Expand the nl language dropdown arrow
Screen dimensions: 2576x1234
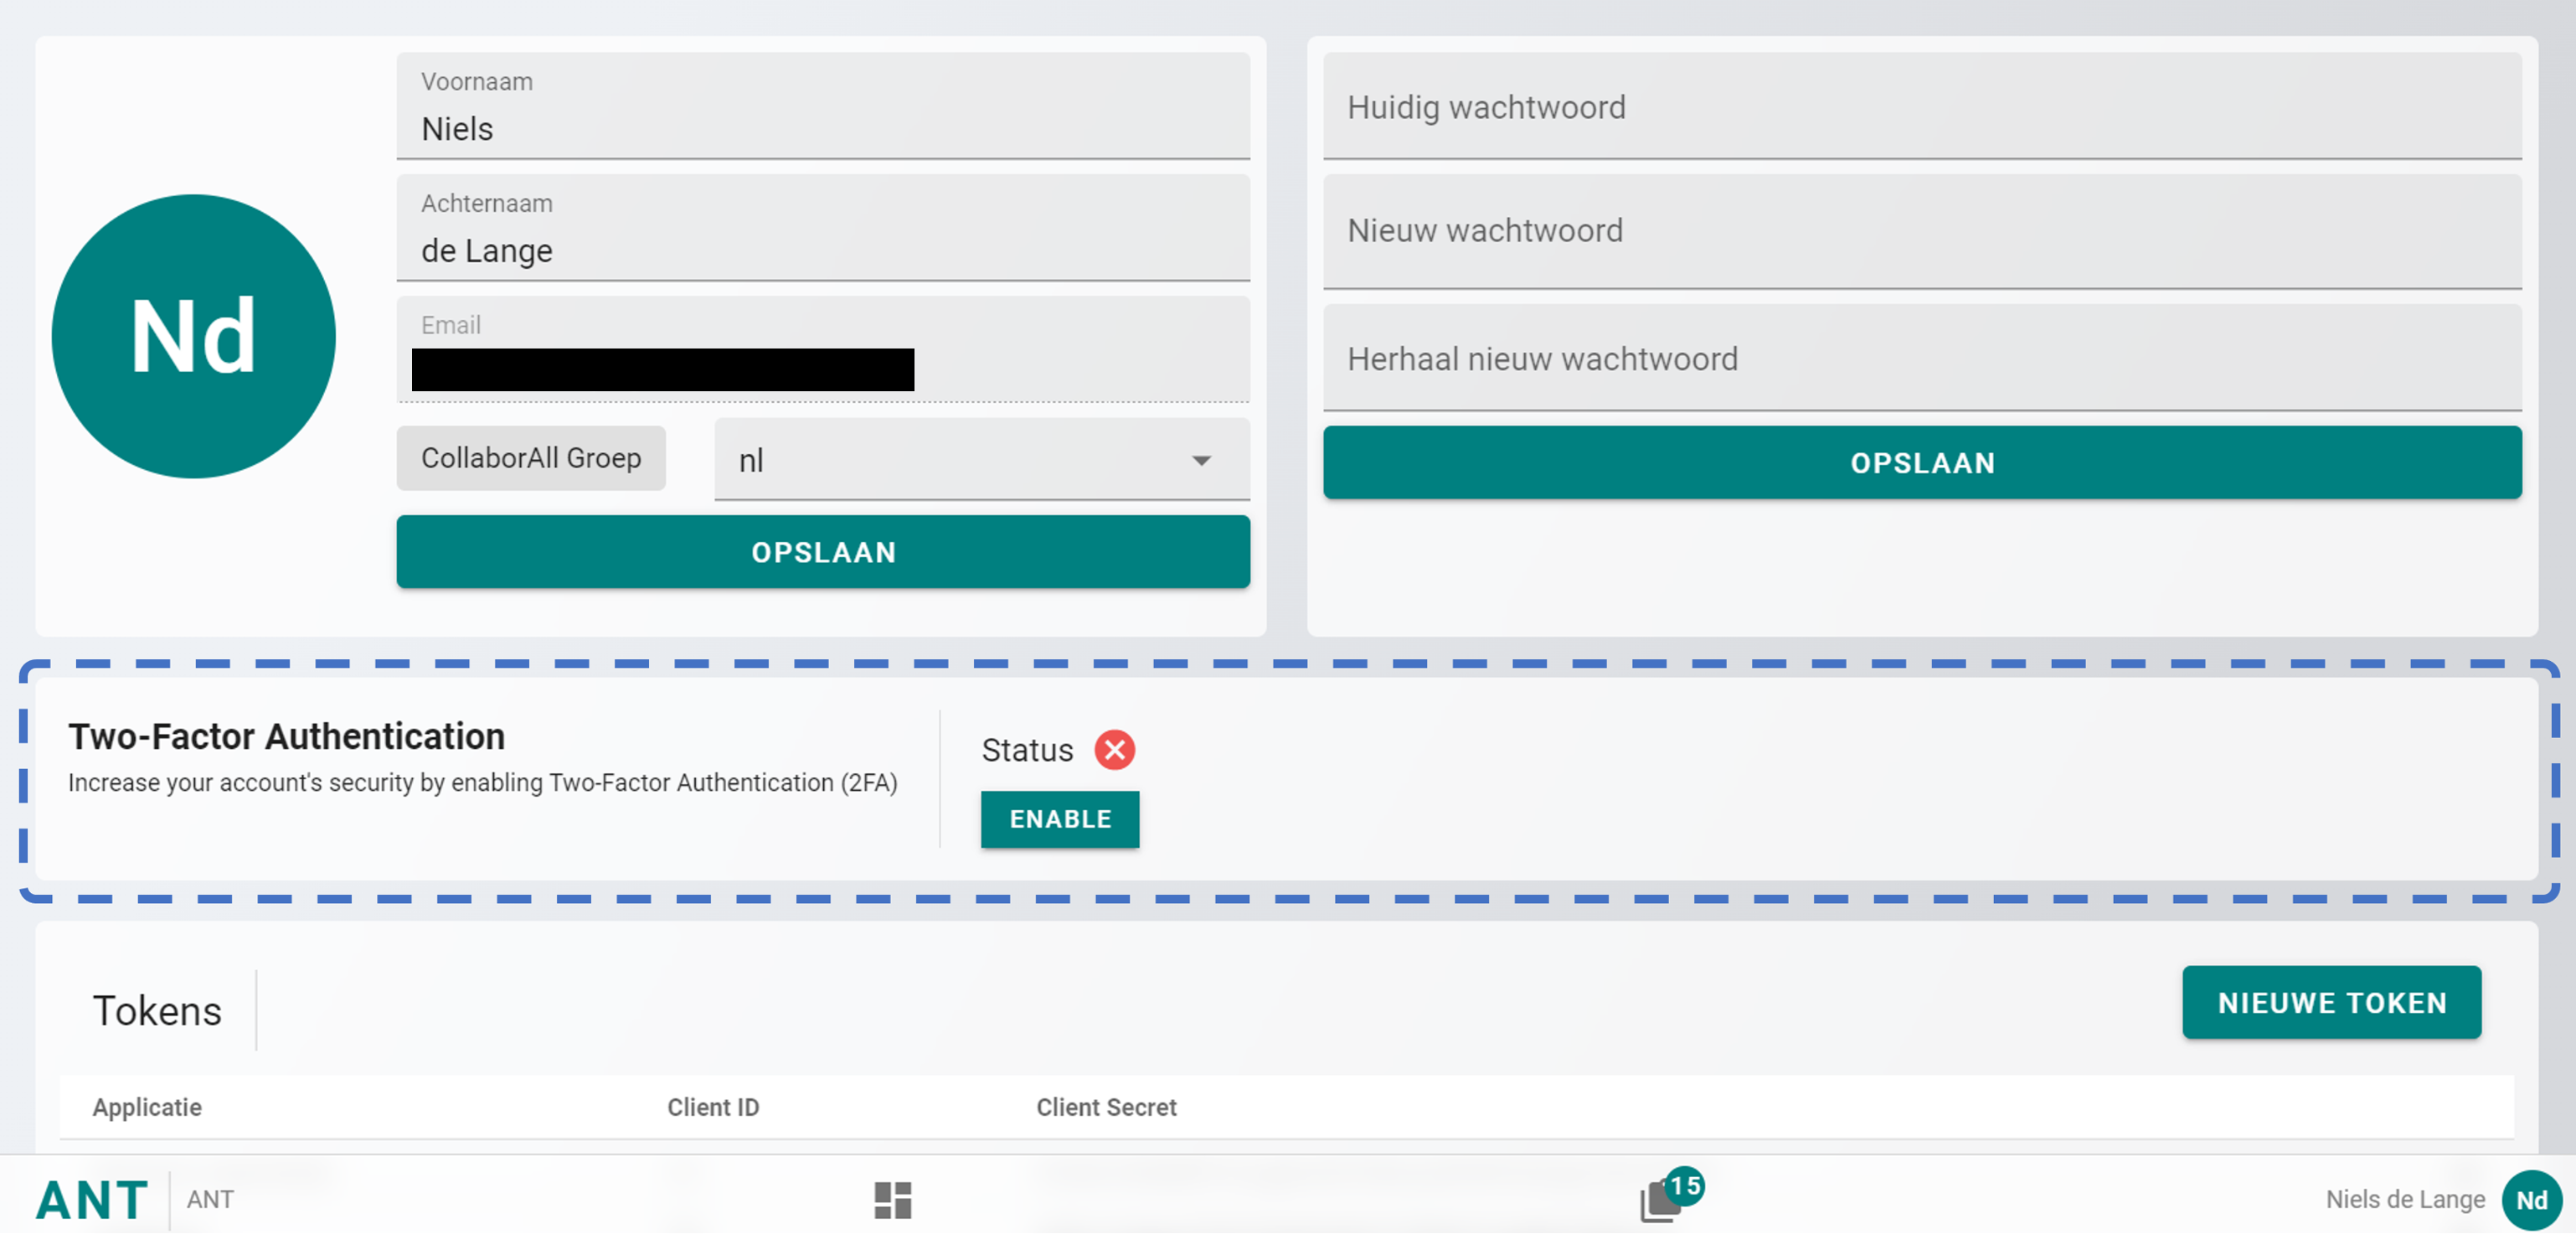1201,460
